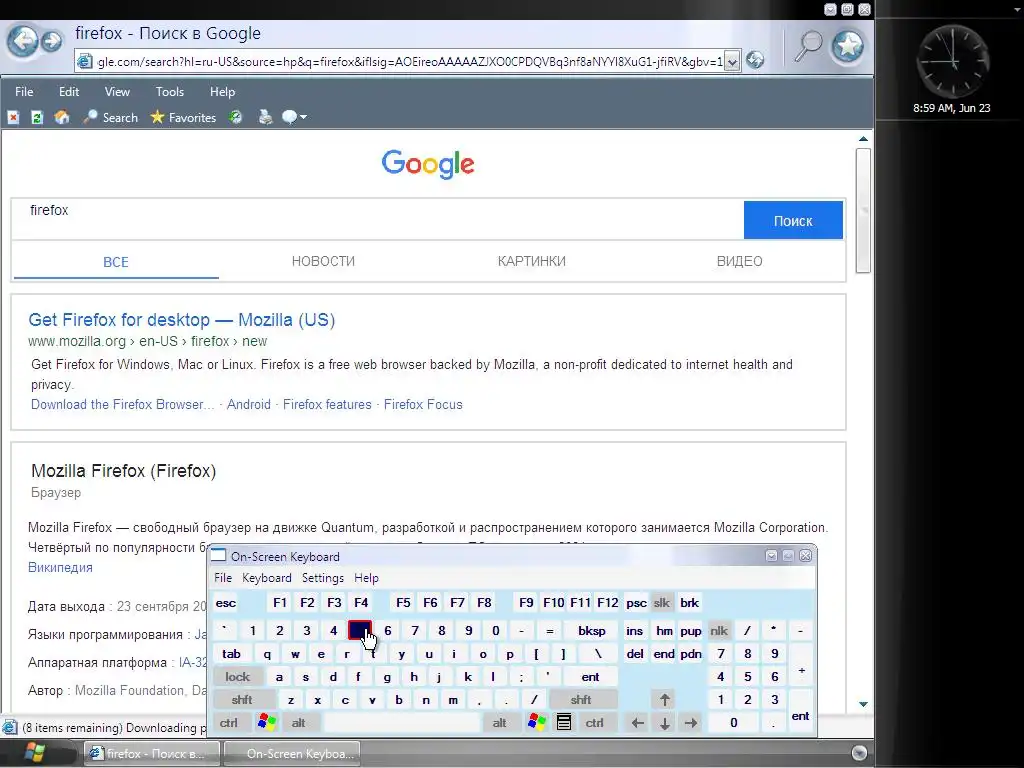1024x768 pixels.
Task: Toggle the left shft key
Action: tap(242, 700)
